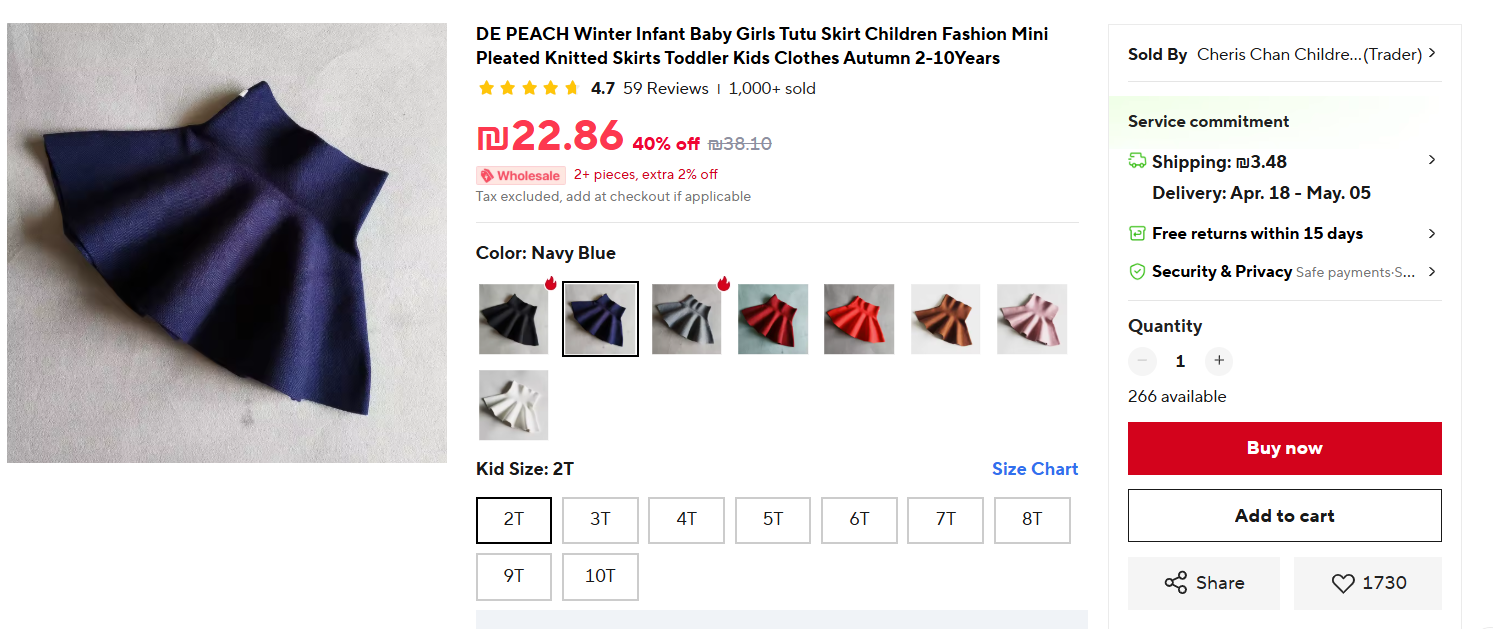The width and height of the screenshot is (1493, 629).
Task: Select the red skirt color swatch
Action: click(773, 319)
